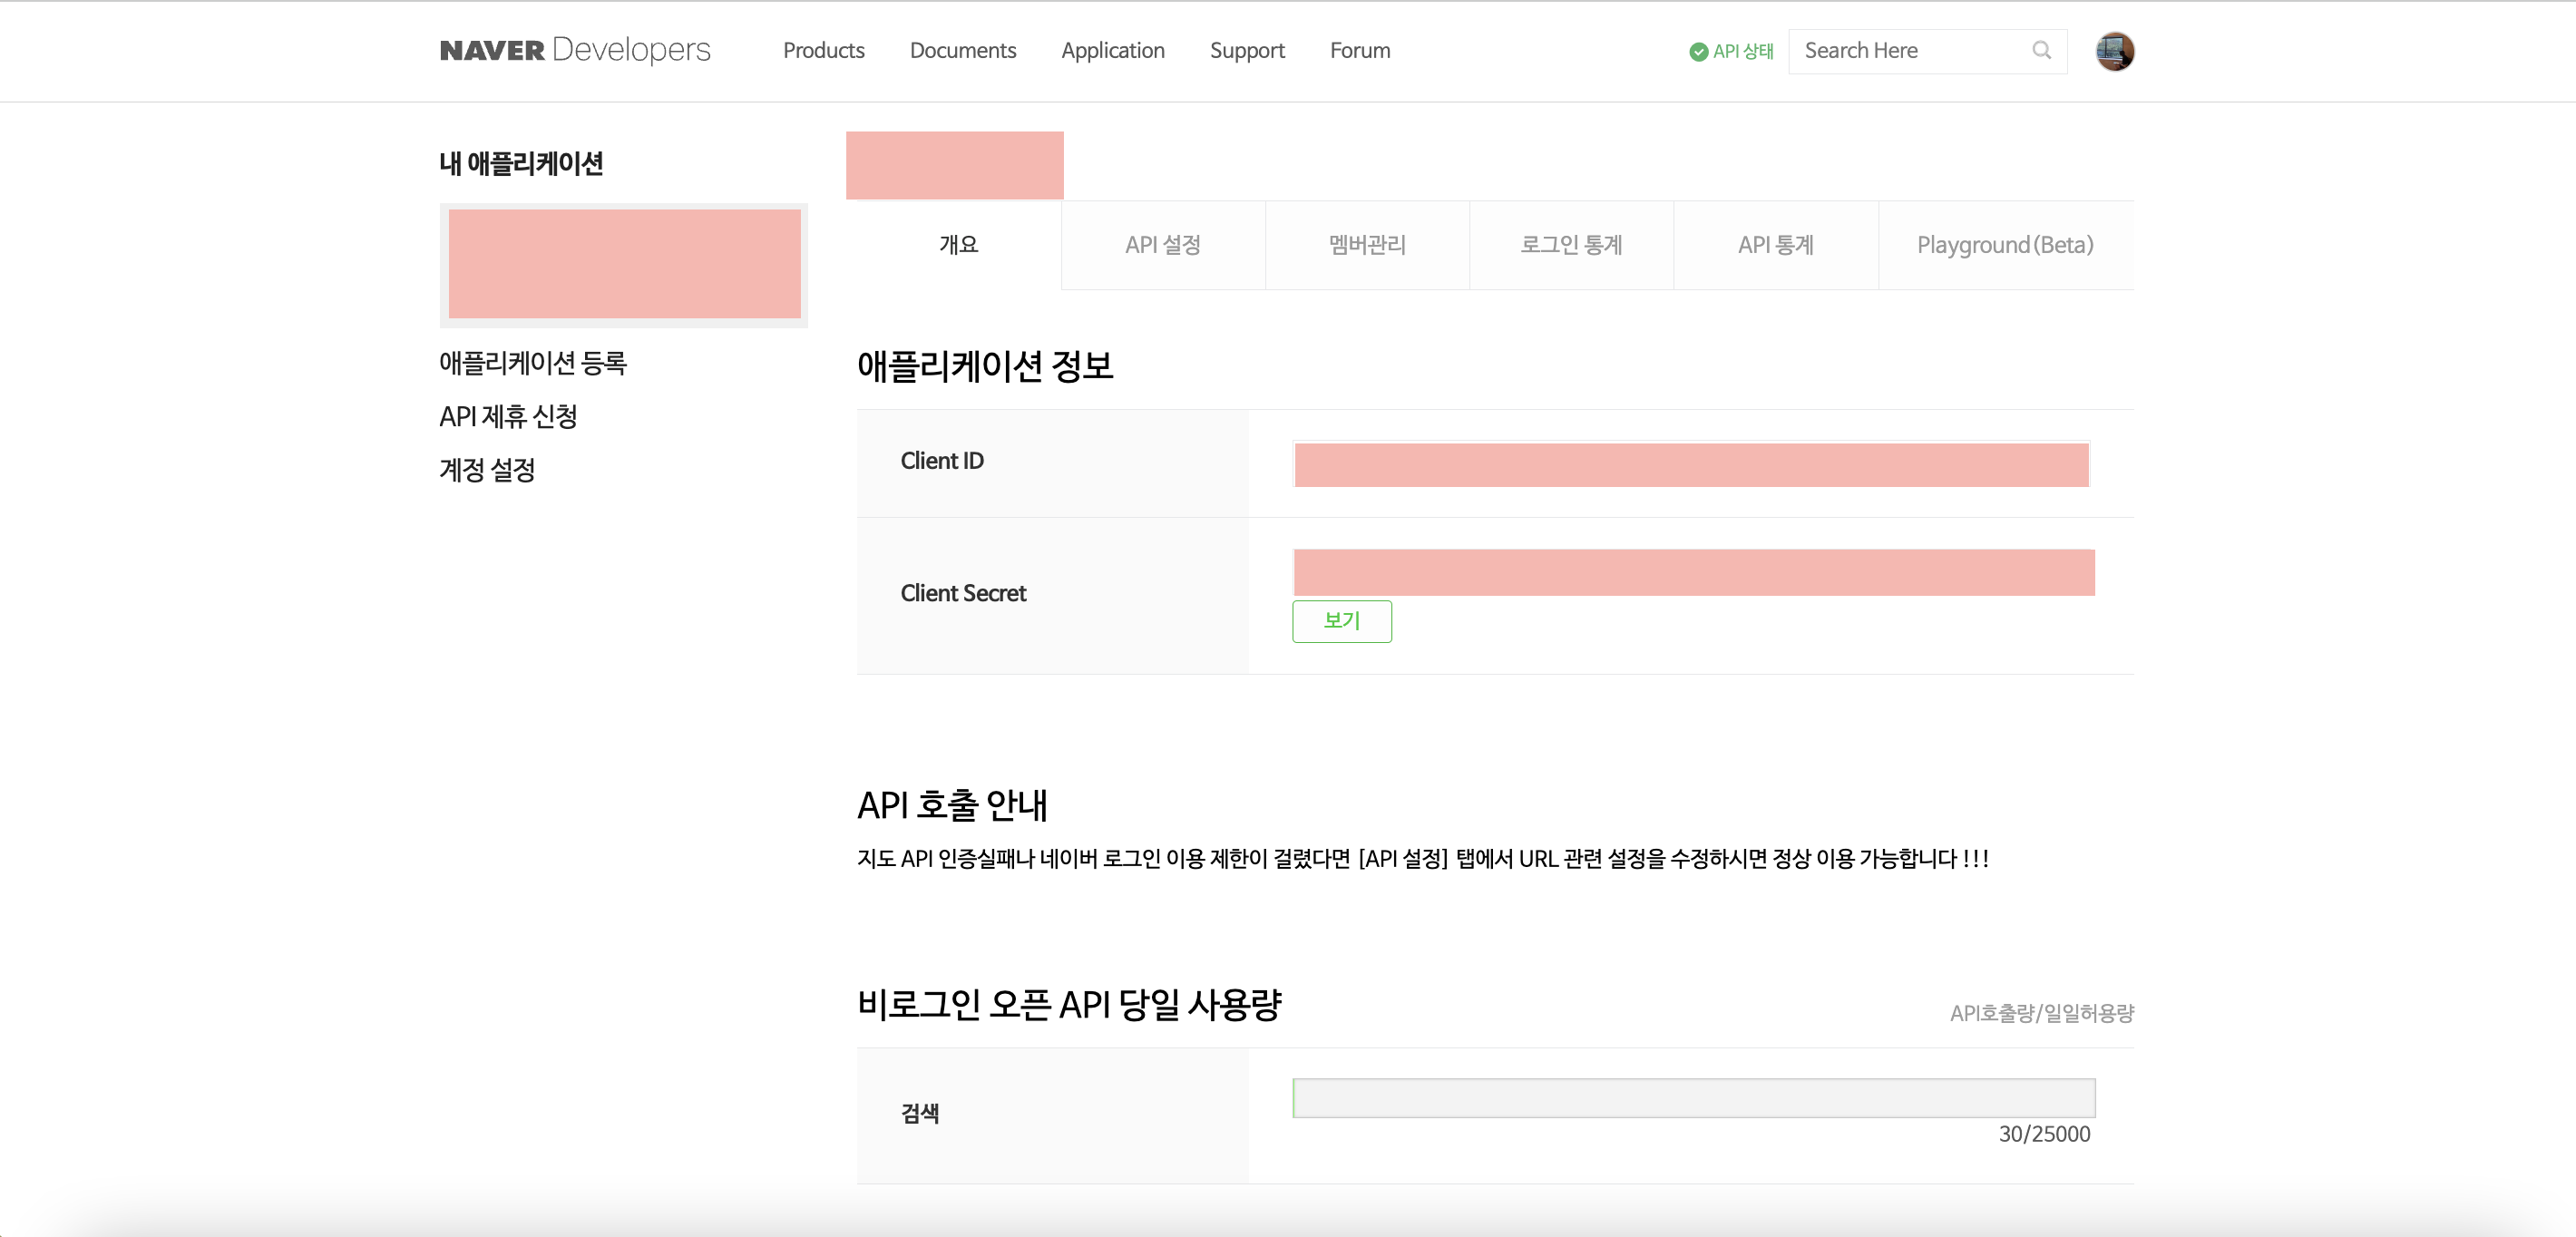Screen dimensions: 2576x1237
Task: Open the Support menu
Action: [x=1246, y=50]
